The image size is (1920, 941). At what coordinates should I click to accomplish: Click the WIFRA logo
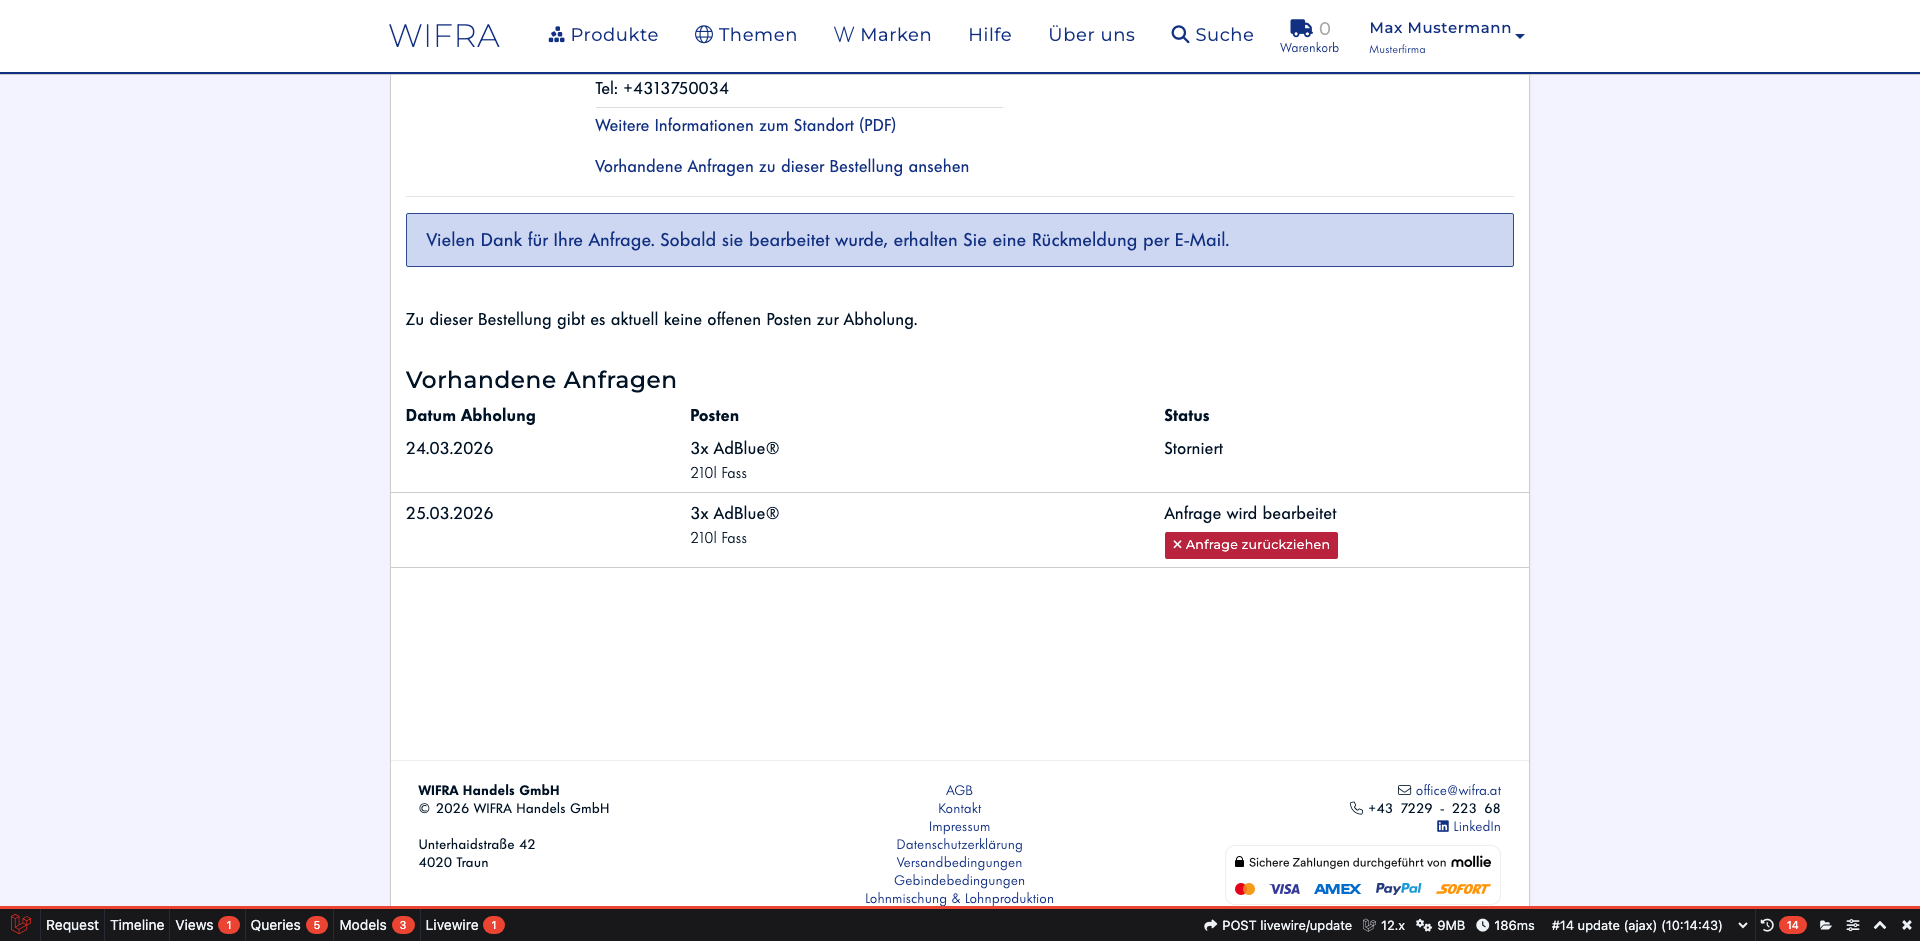444,36
